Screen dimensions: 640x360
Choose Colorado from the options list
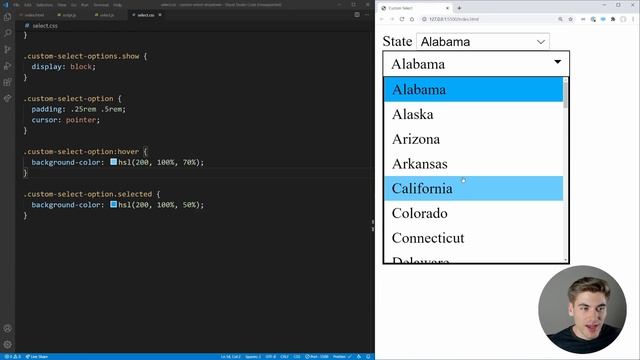point(473,213)
